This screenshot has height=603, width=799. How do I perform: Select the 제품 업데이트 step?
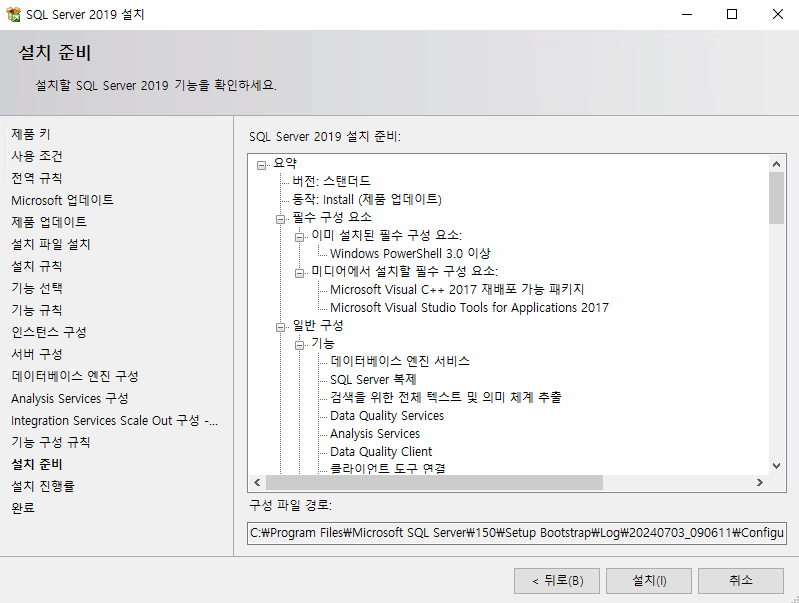(49, 222)
